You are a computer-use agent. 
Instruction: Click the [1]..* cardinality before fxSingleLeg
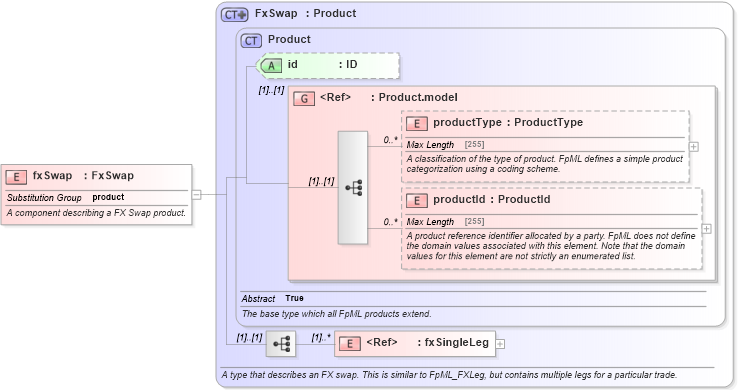321,337
